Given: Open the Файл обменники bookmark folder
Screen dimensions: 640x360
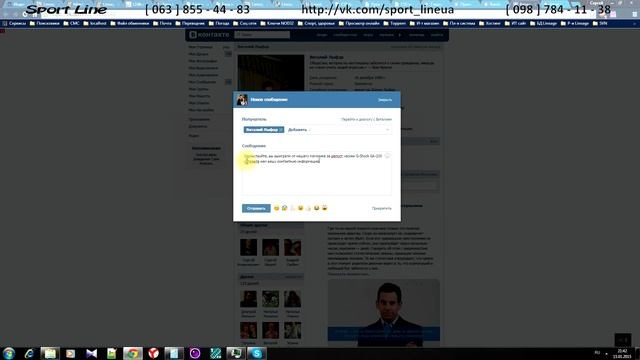Looking at the screenshot, I should [x=130, y=24].
